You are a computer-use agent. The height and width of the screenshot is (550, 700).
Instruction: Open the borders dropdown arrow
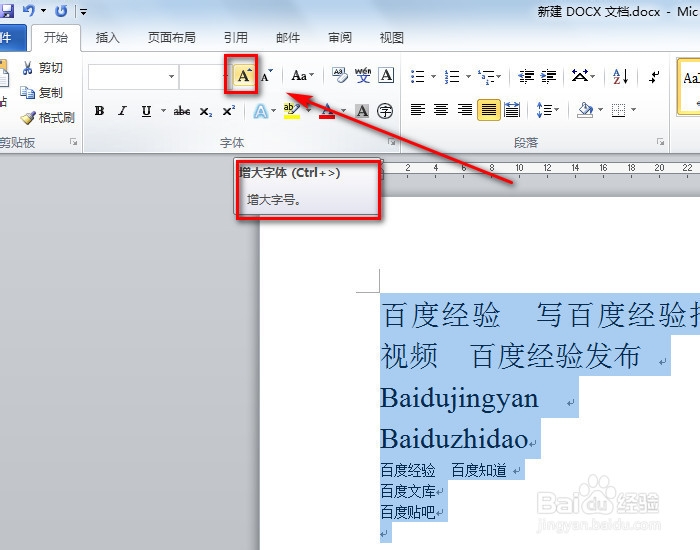coord(633,109)
